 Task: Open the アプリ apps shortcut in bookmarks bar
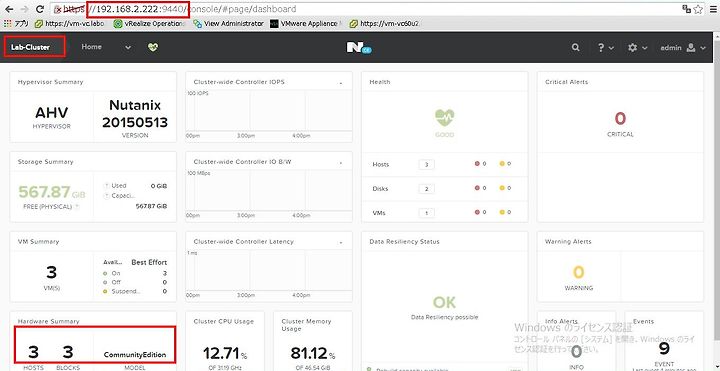pyautogui.click(x=16, y=23)
